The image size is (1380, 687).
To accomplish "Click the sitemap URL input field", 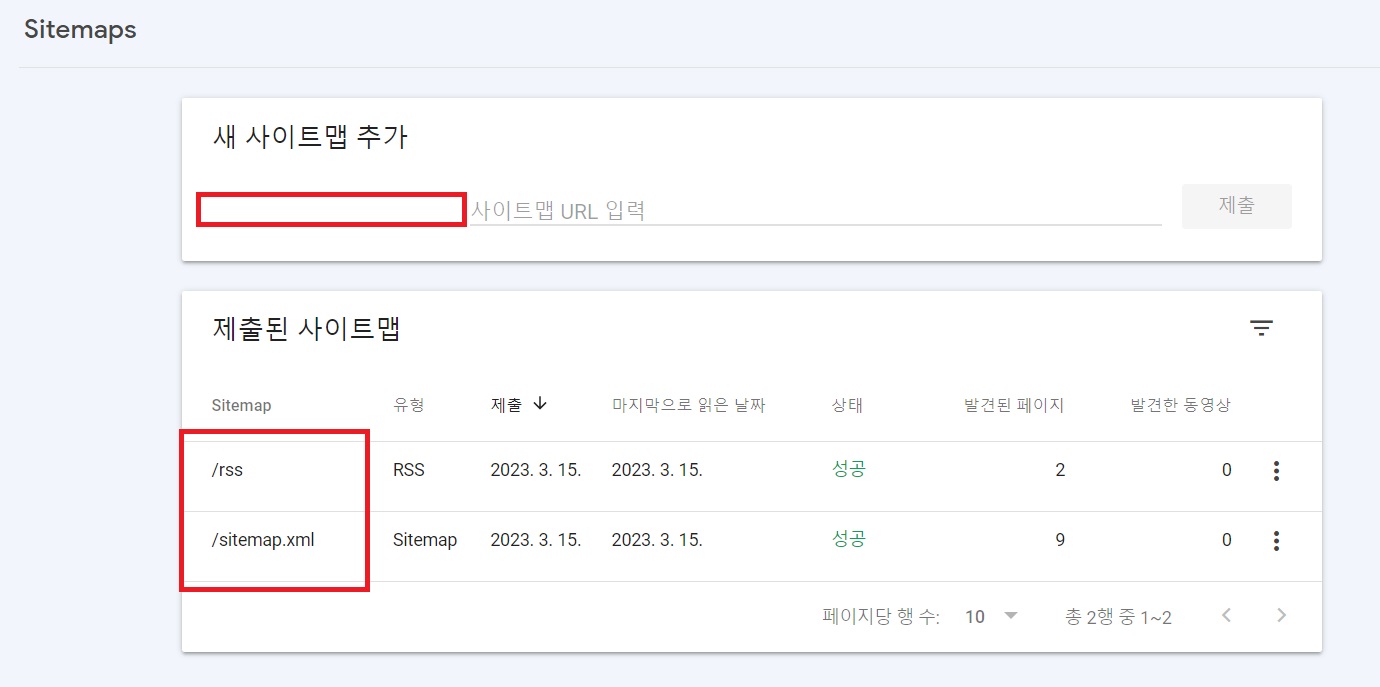I will pos(700,210).
